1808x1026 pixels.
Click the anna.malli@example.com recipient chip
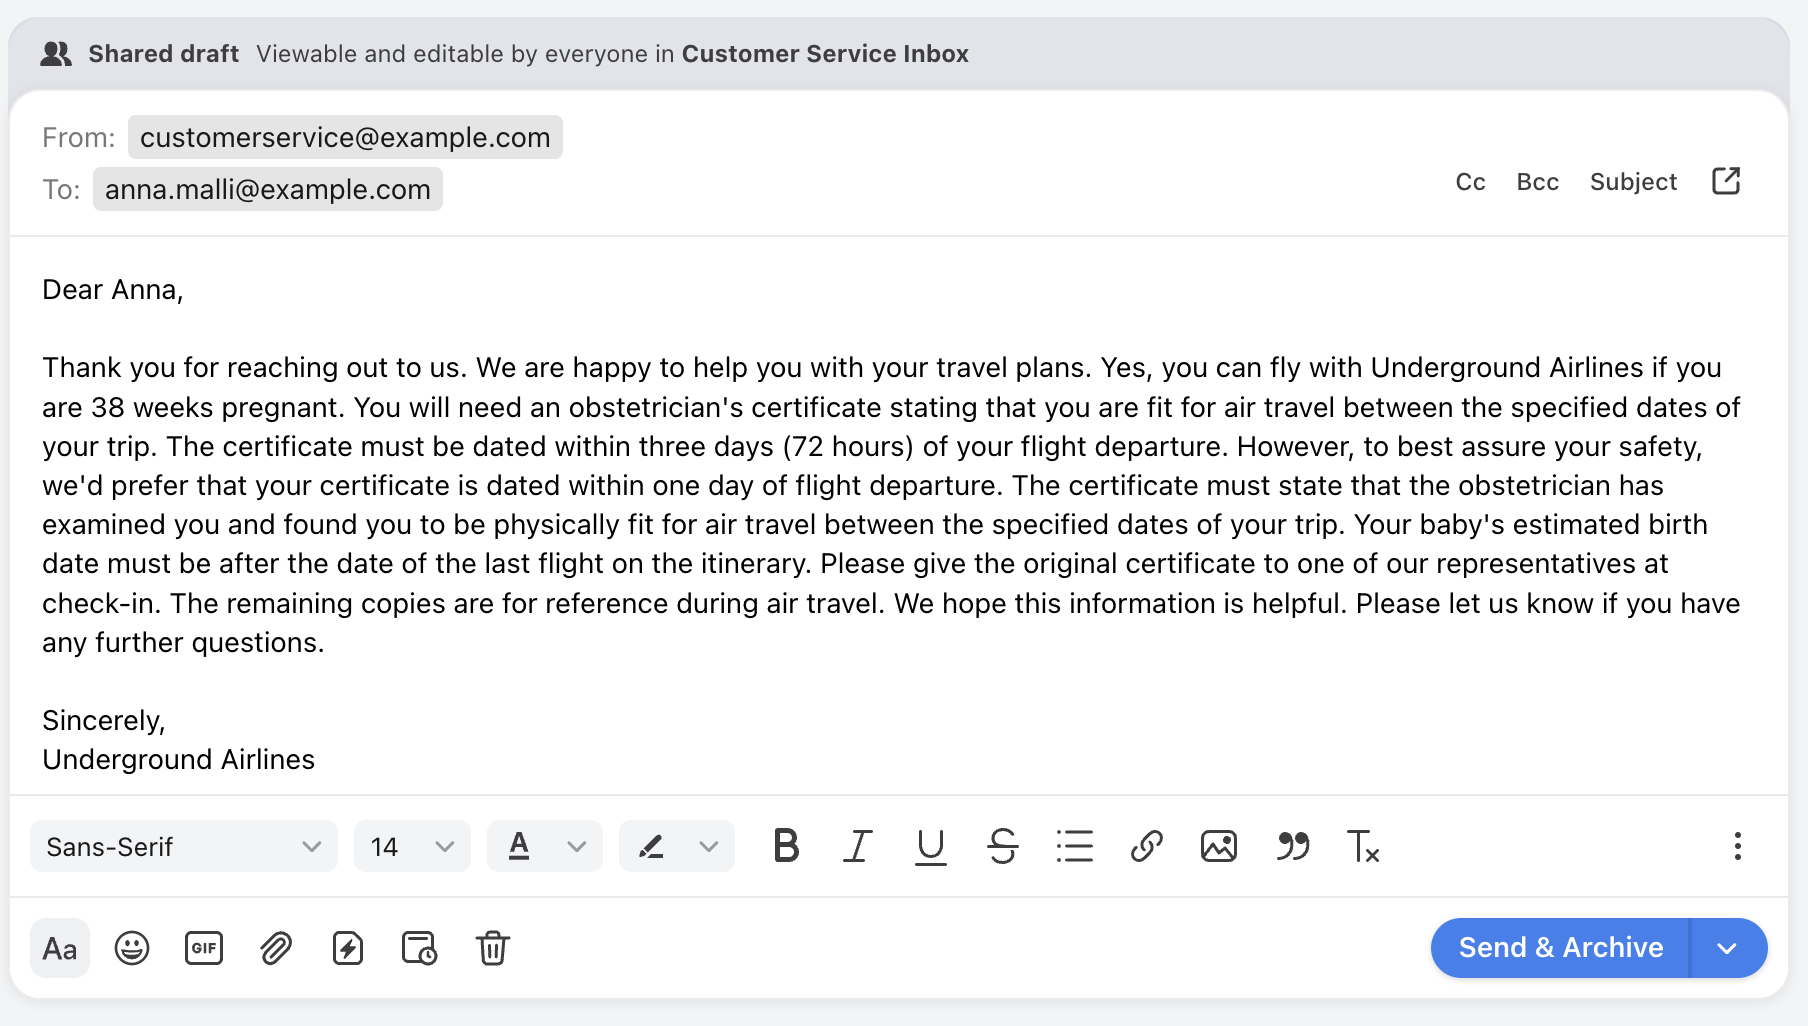tap(268, 190)
